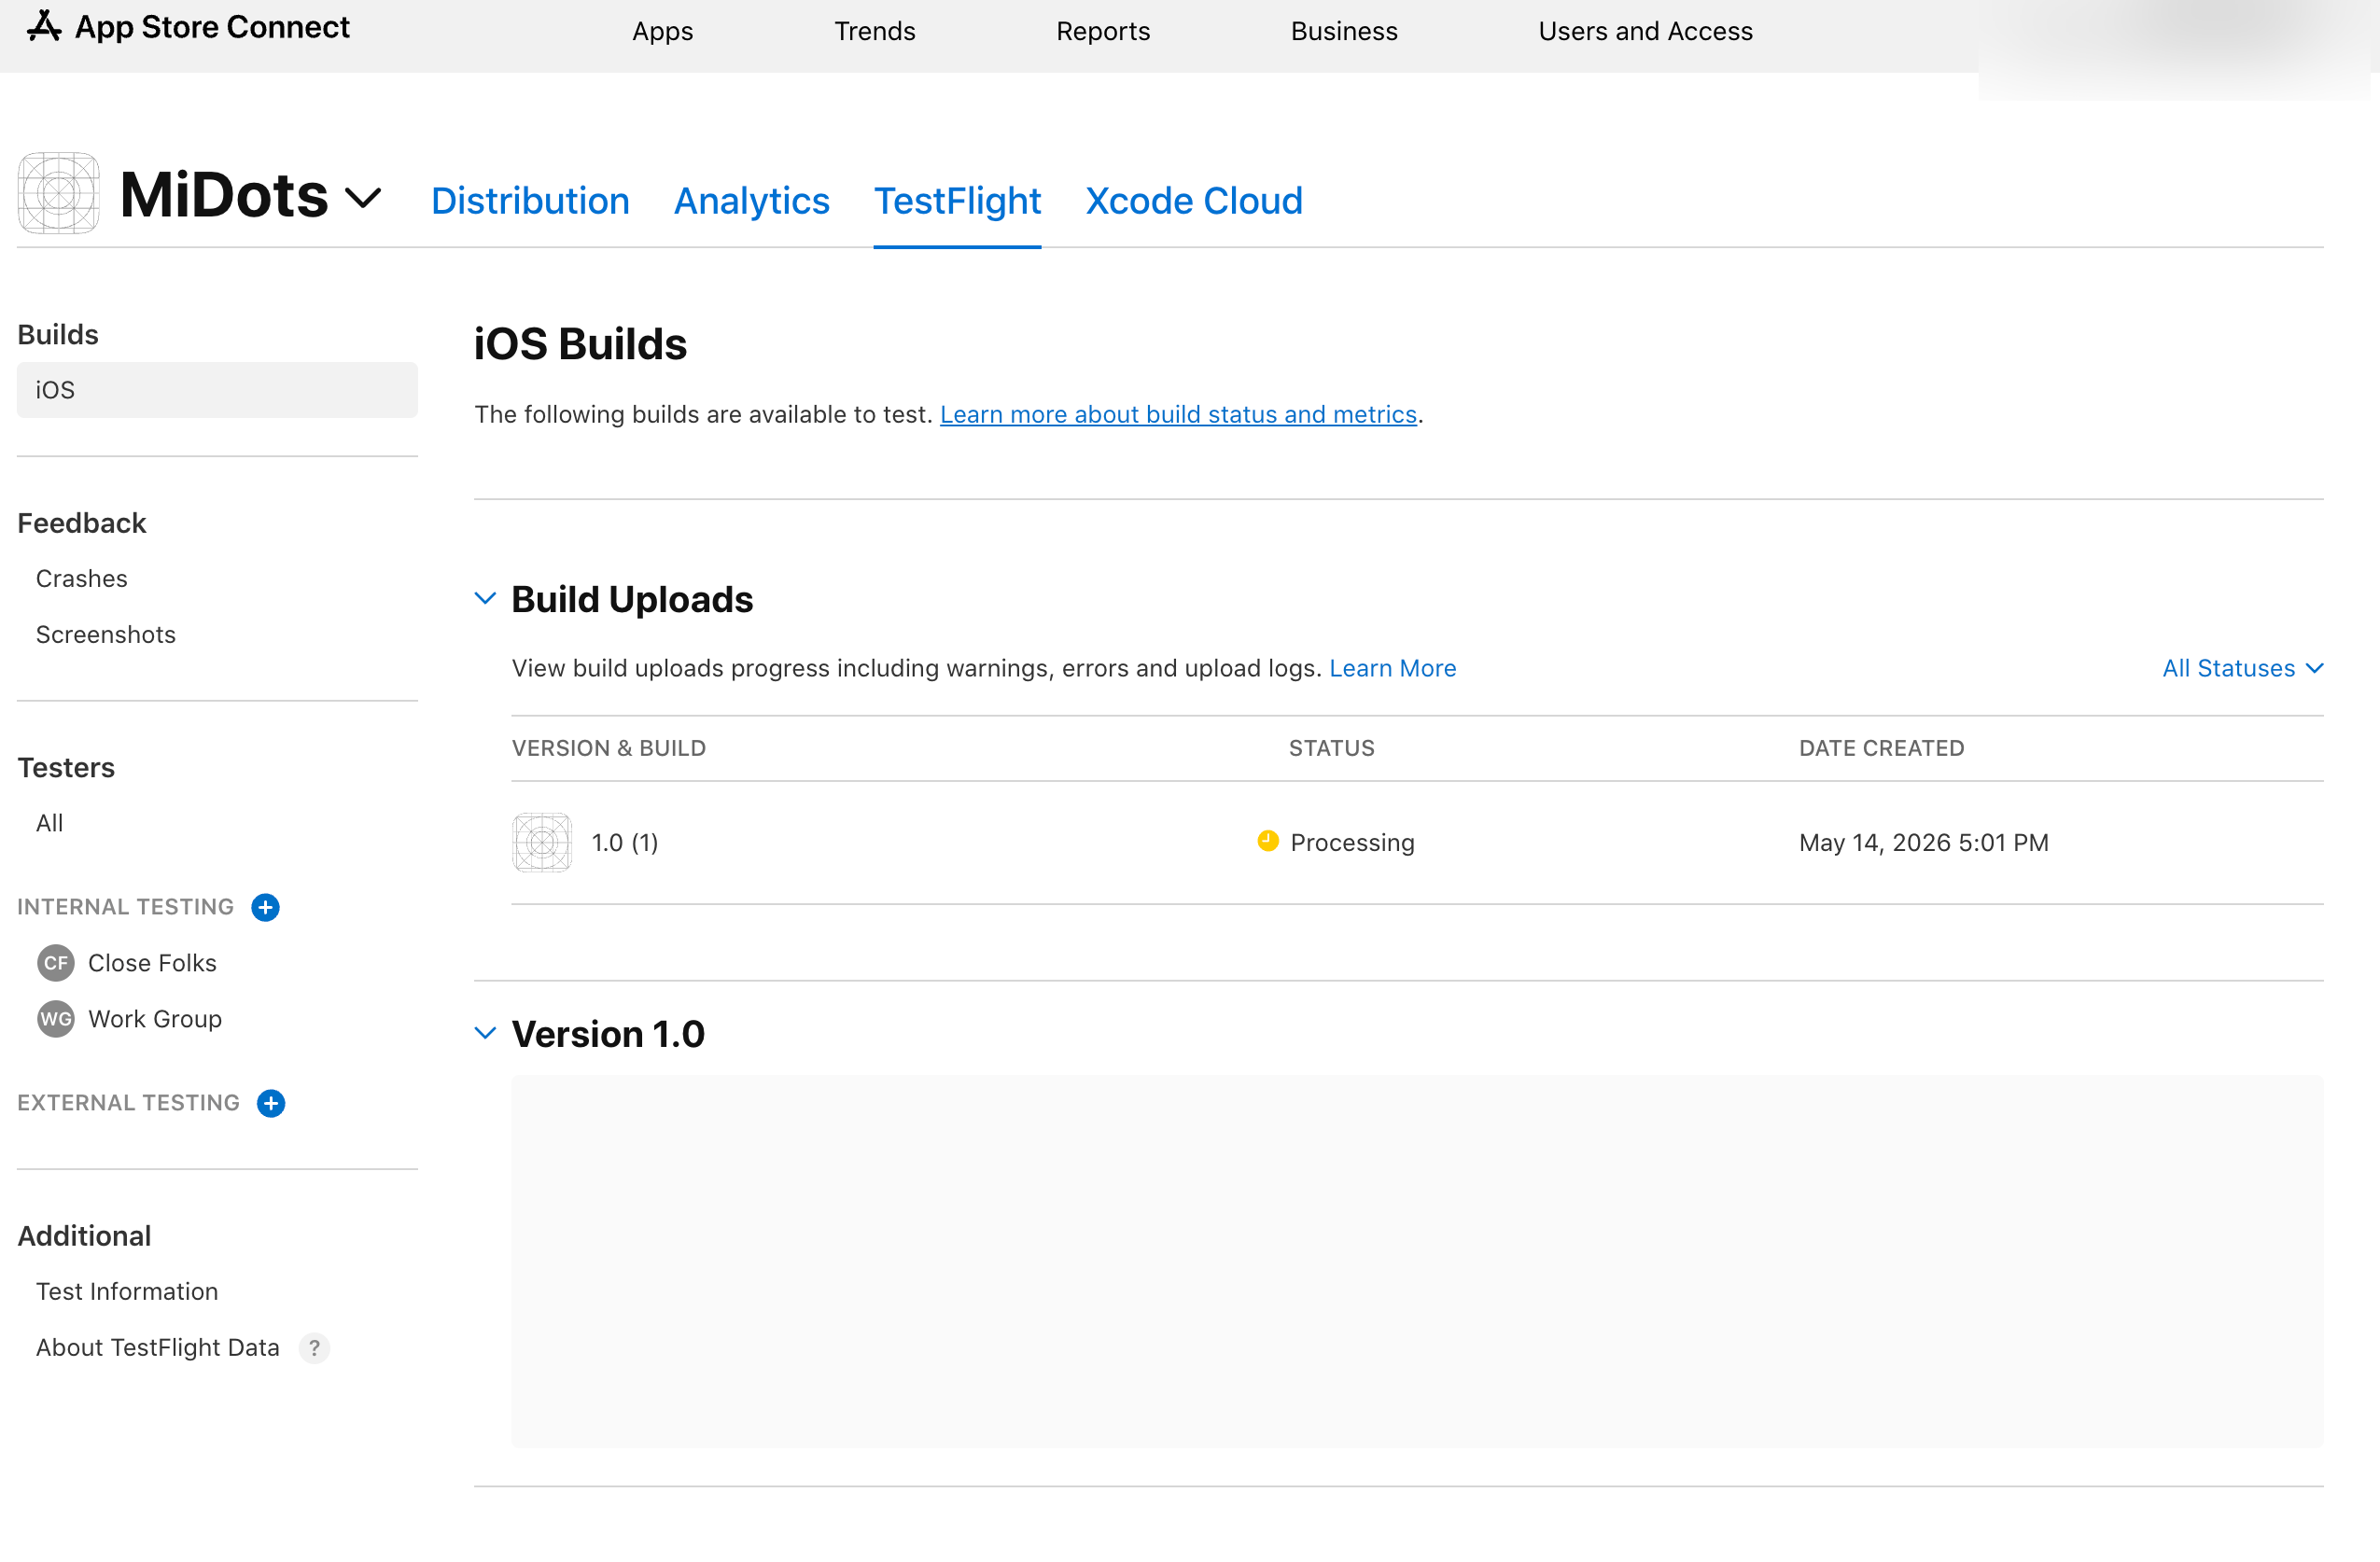Open the Apps top menu

coord(662,31)
